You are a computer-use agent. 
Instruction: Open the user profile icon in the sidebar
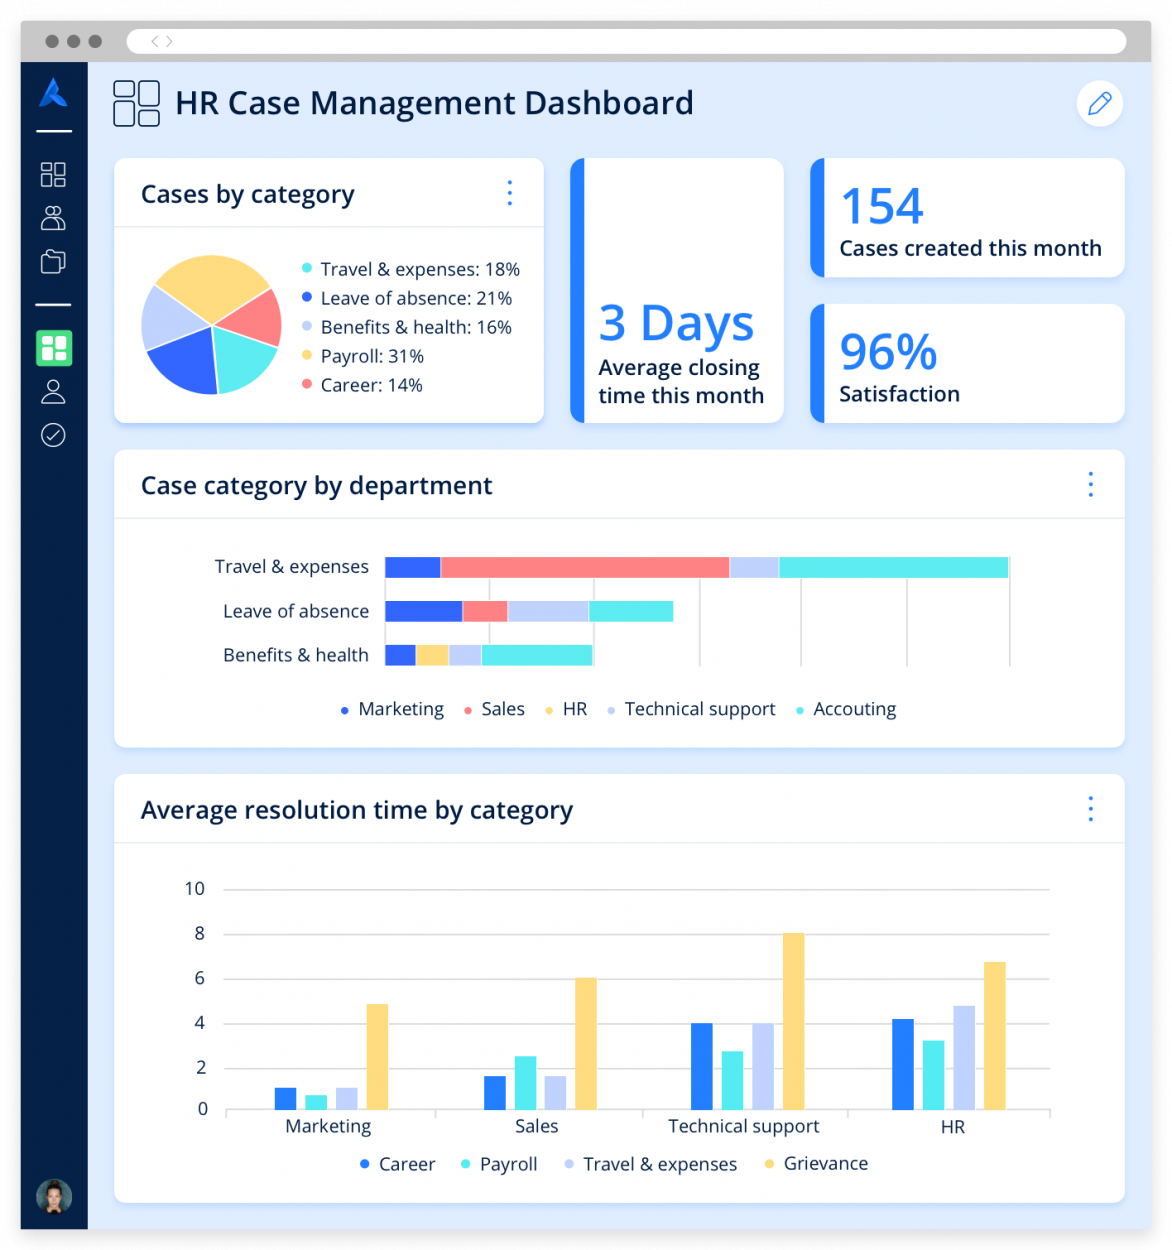53,391
